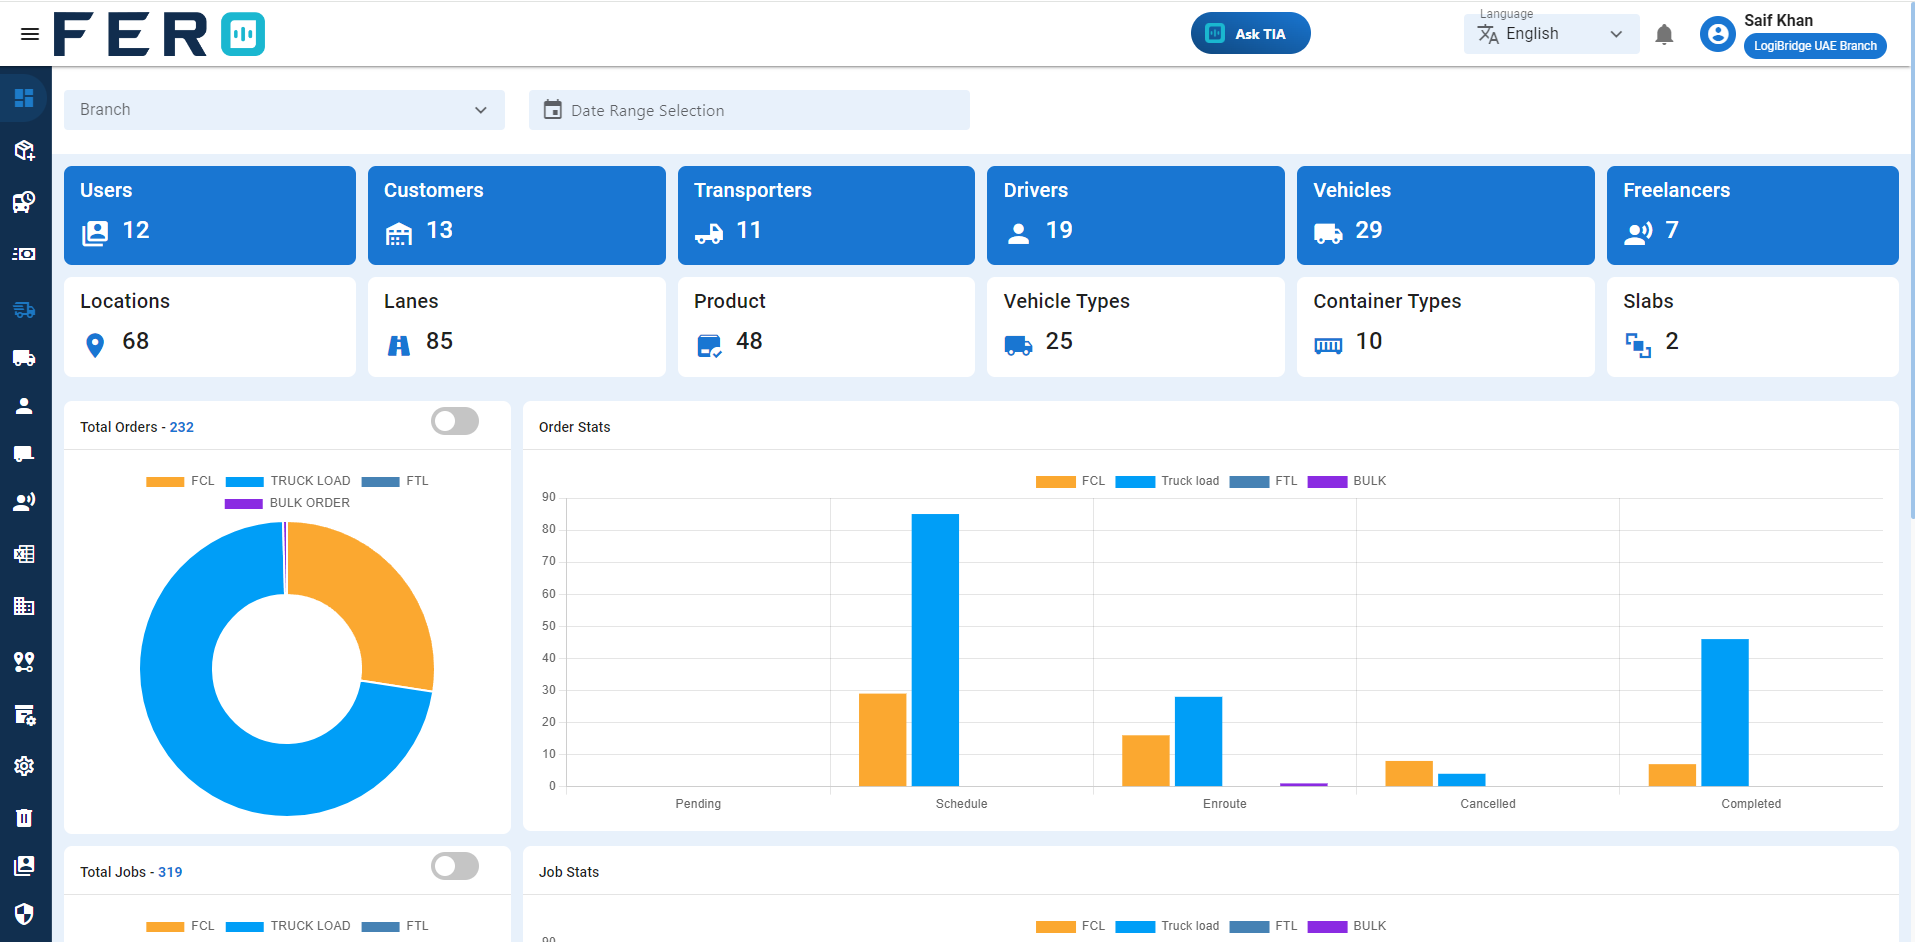The width and height of the screenshot is (1915, 942).
Task: Open the settings gear sidebar icon
Action: [24, 766]
